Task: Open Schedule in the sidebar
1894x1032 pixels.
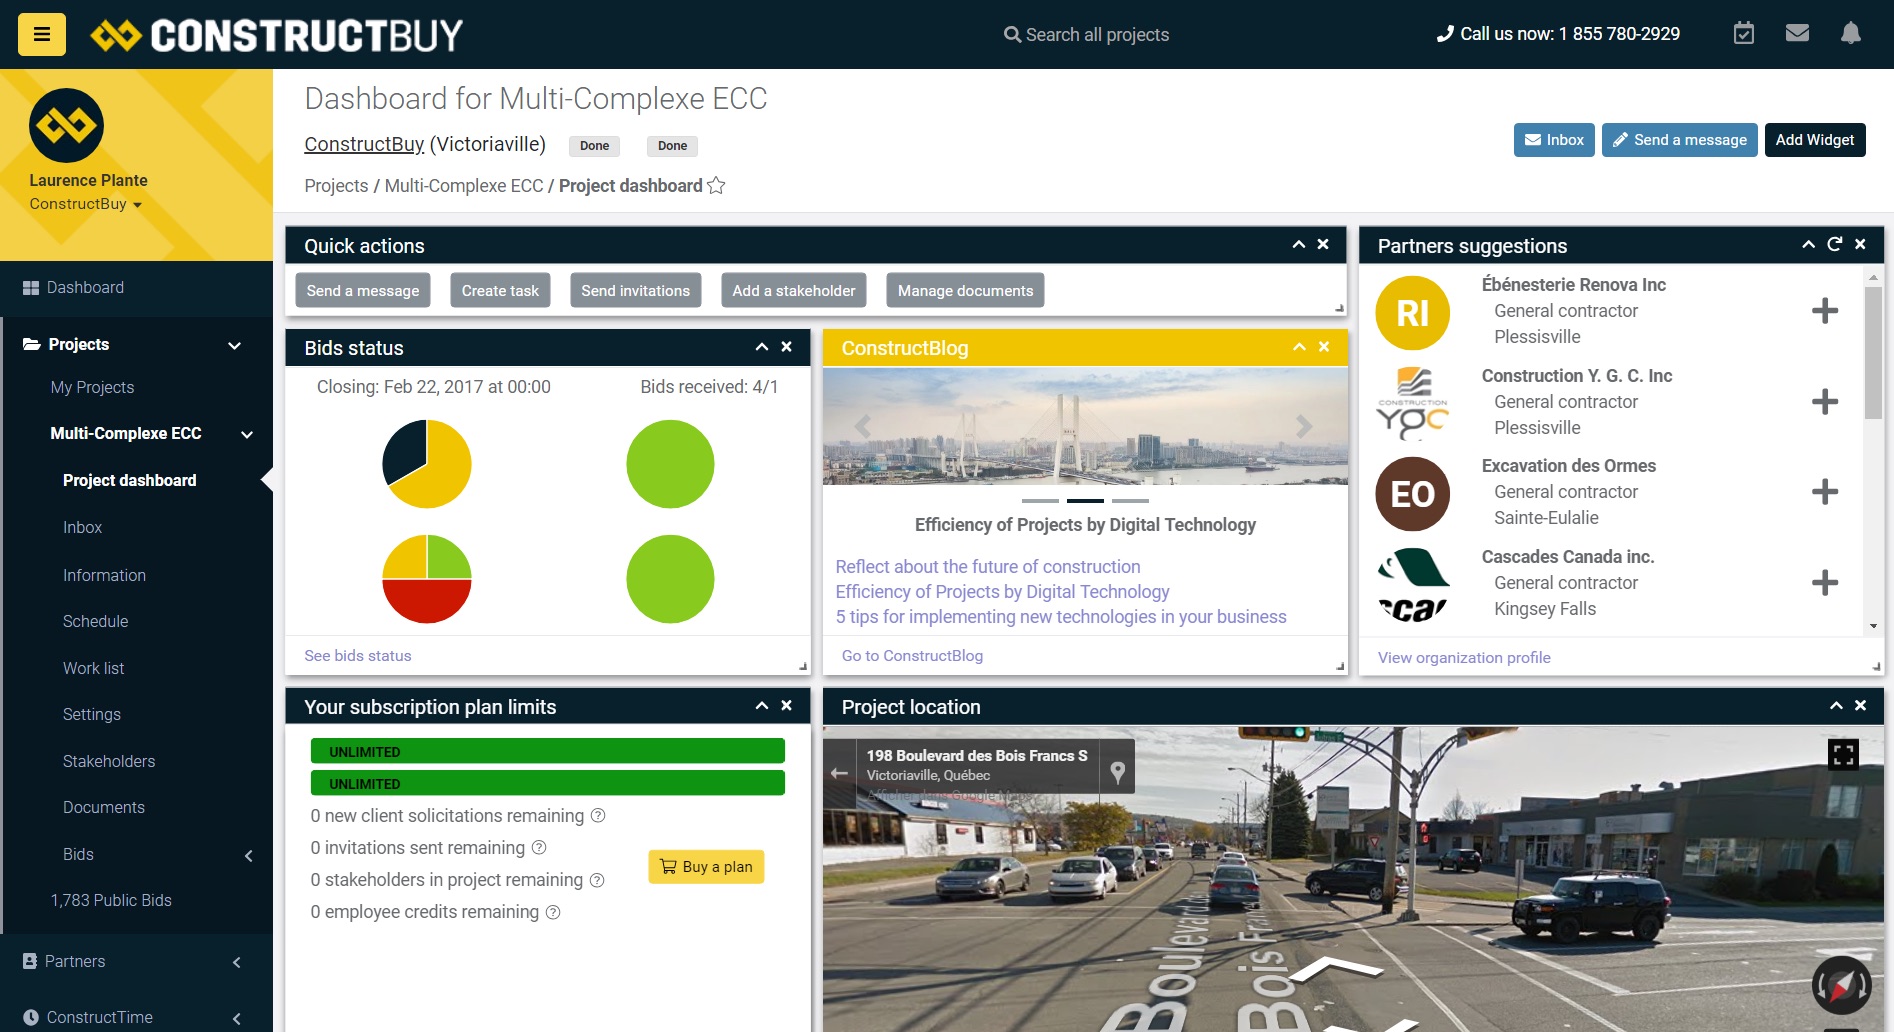Action: pyautogui.click(x=95, y=622)
